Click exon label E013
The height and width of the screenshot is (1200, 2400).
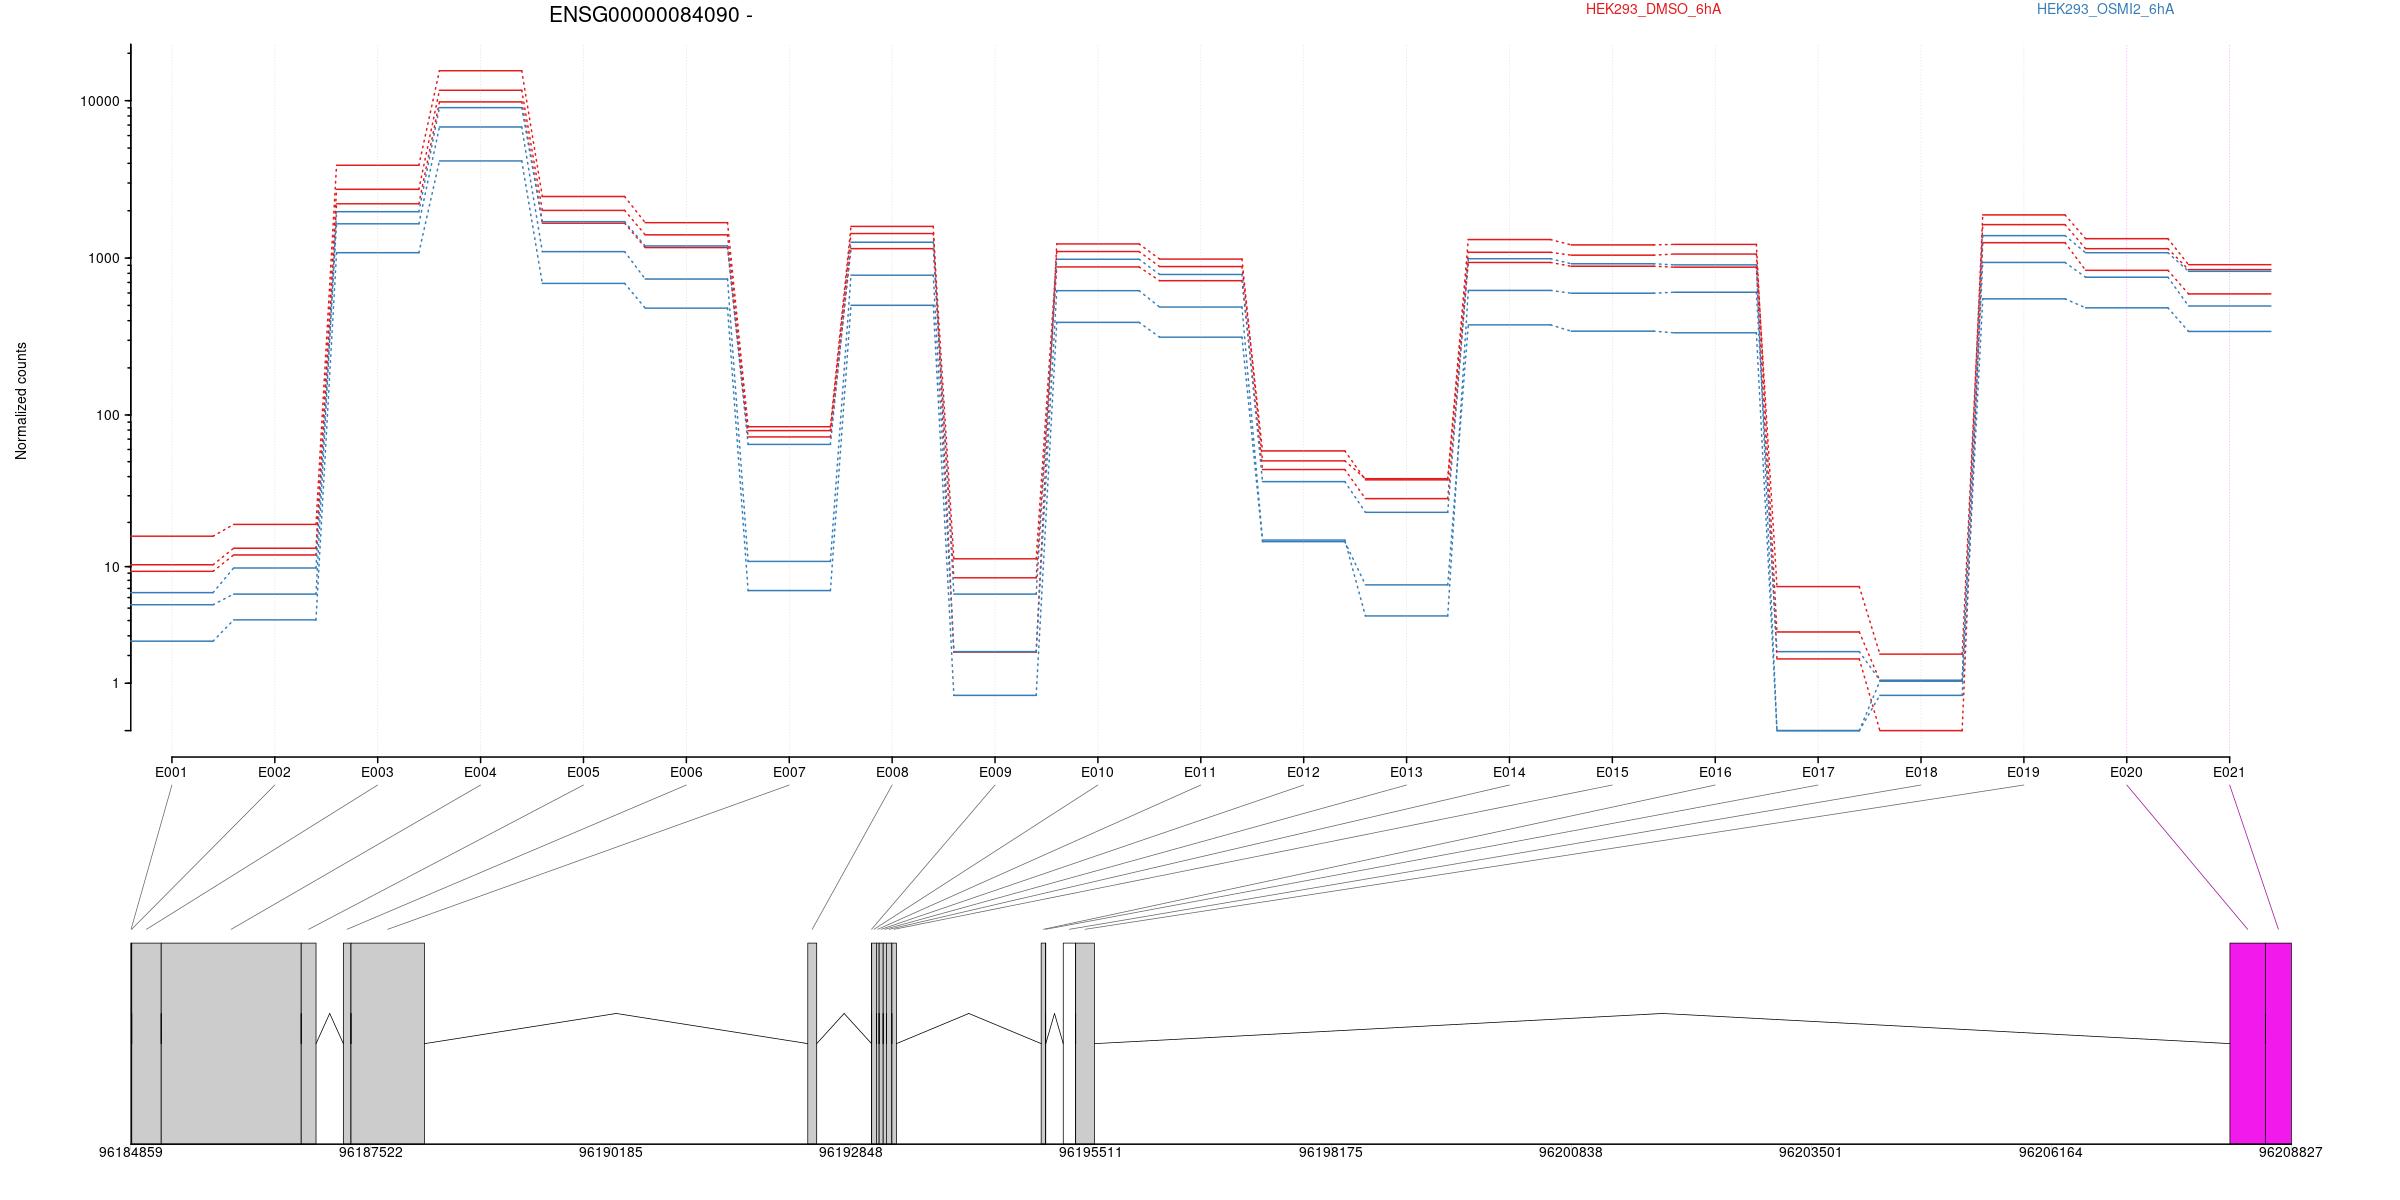point(1406,772)
